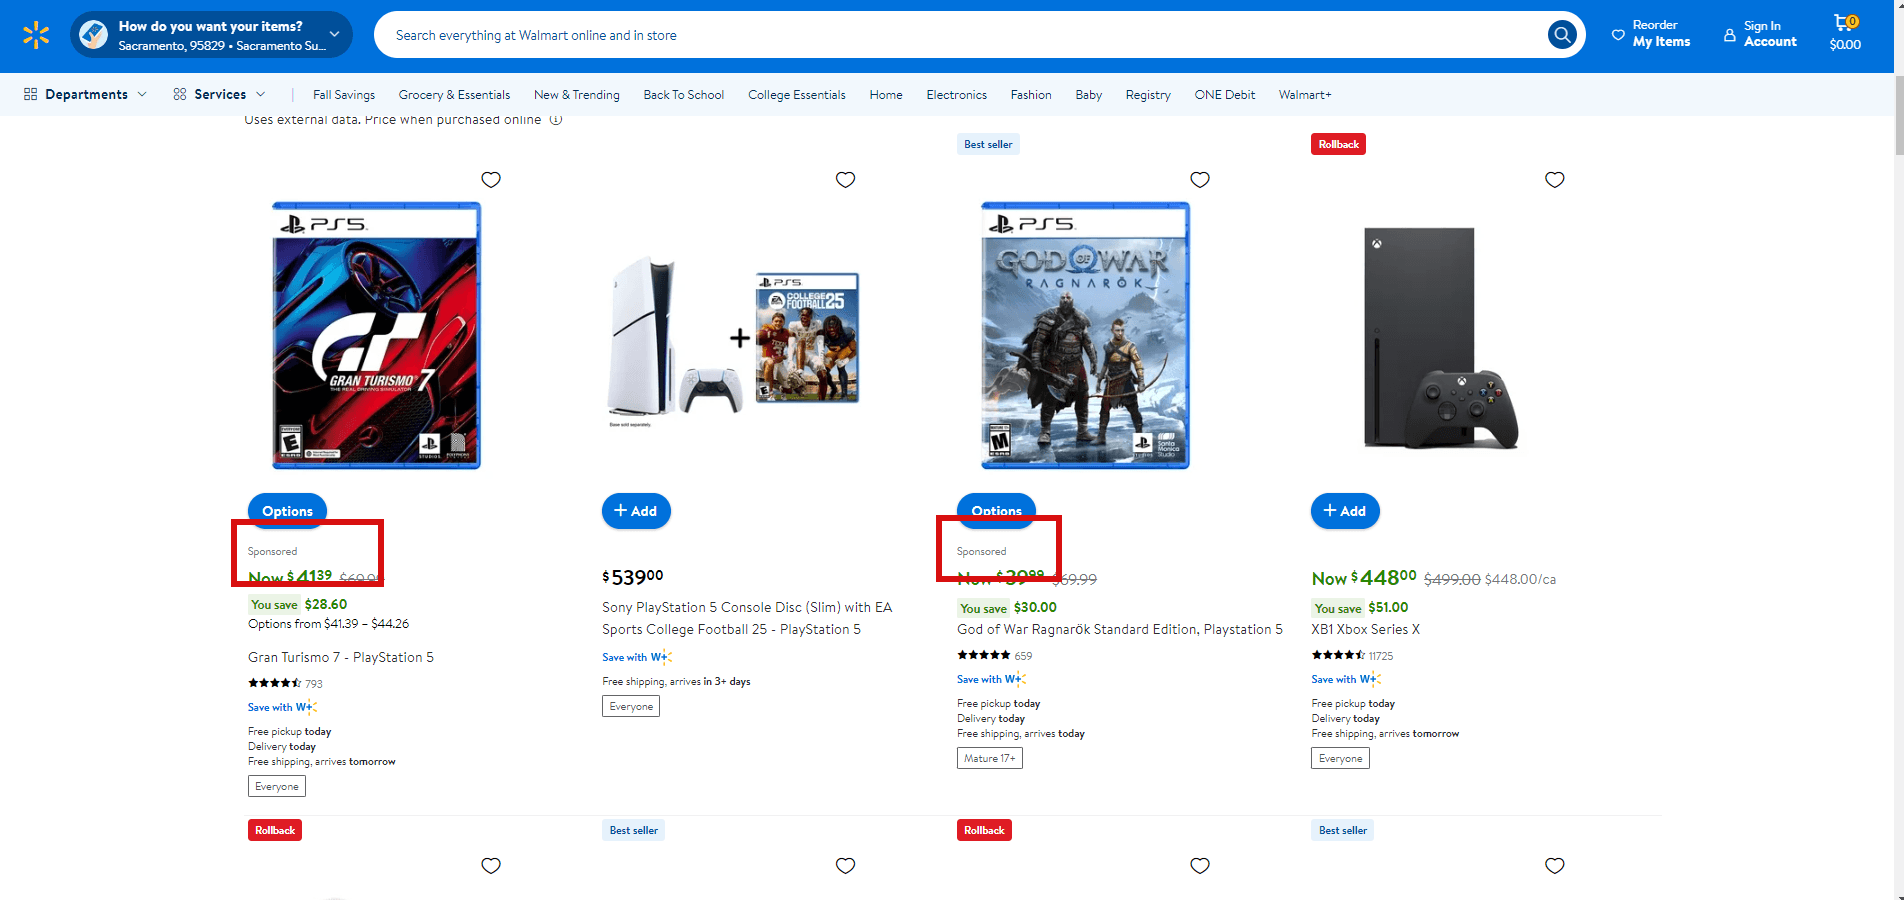
Task: Click God of War Ragnarök cover image
Action: (x=1086, y=335)
